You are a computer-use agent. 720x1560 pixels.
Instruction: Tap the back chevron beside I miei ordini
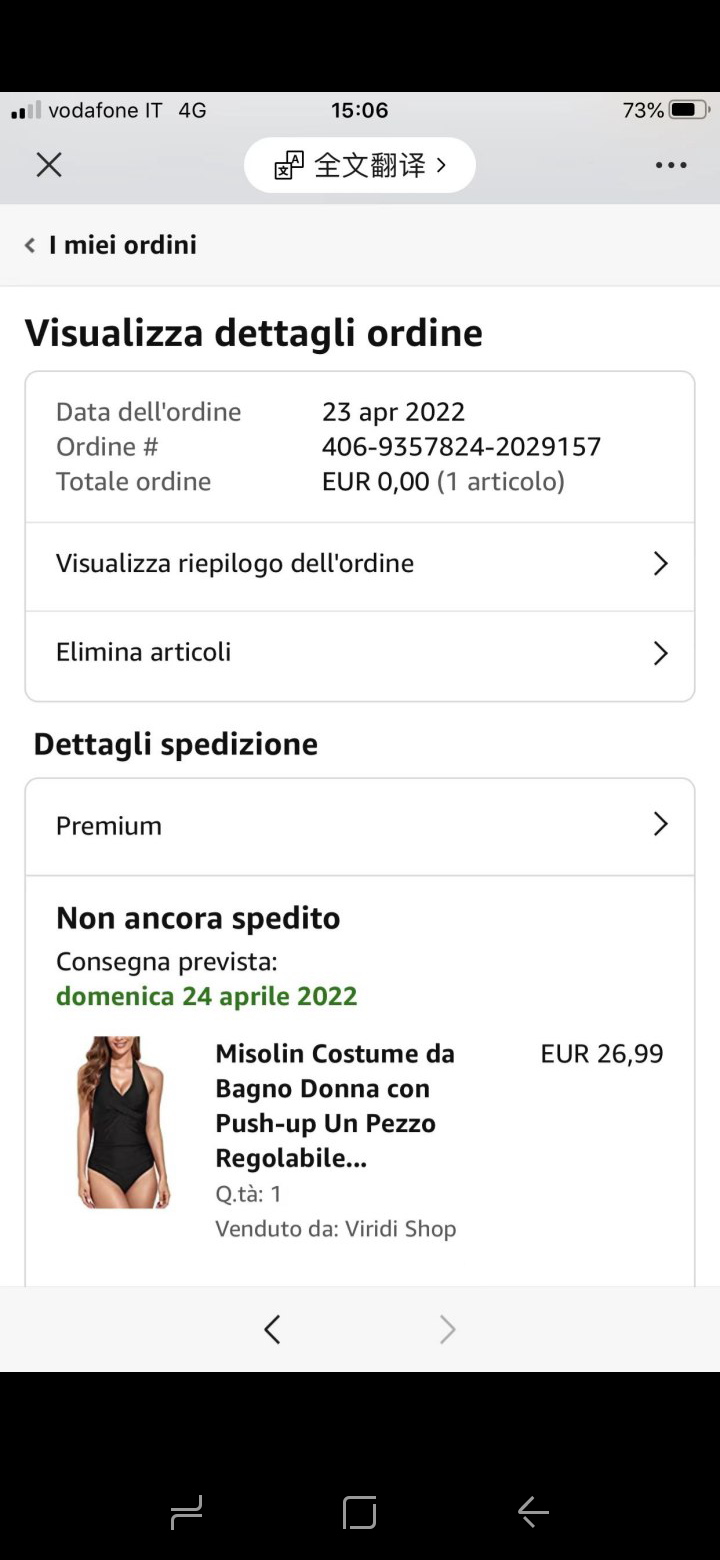tap(30, 245)
